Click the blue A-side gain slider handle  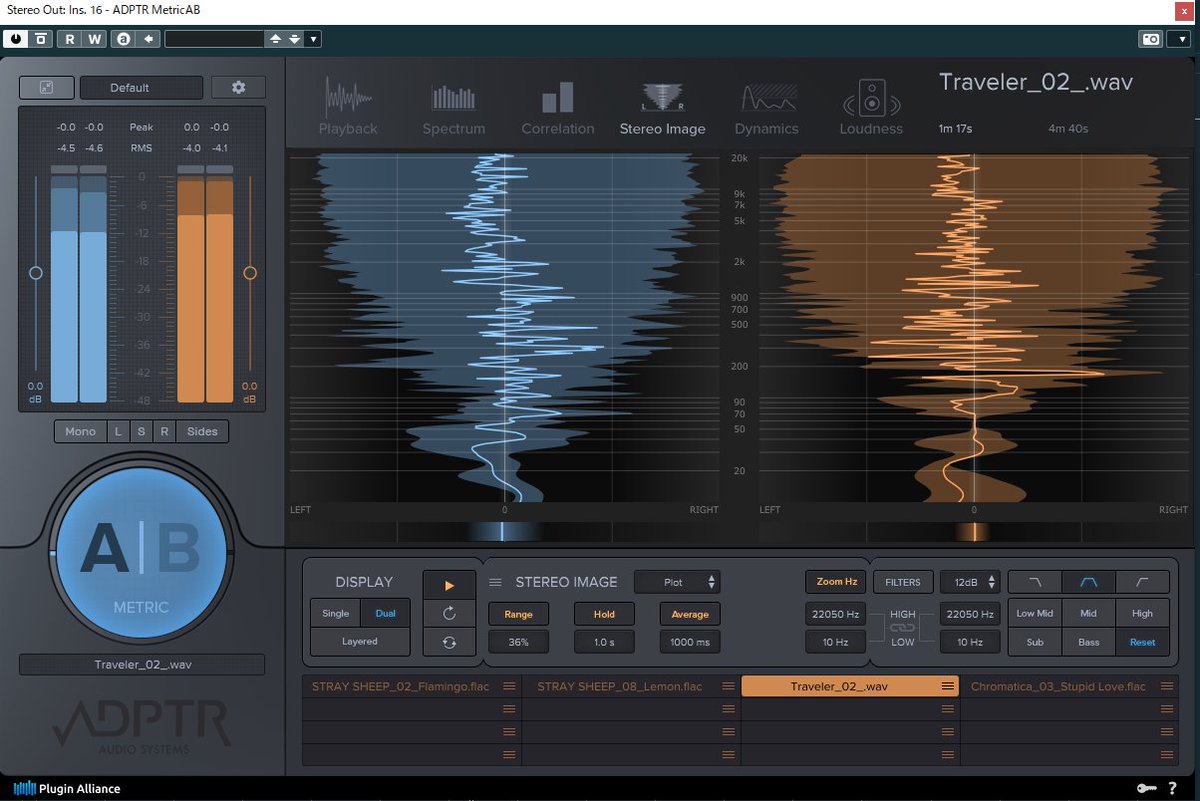[x=36, y=272]
